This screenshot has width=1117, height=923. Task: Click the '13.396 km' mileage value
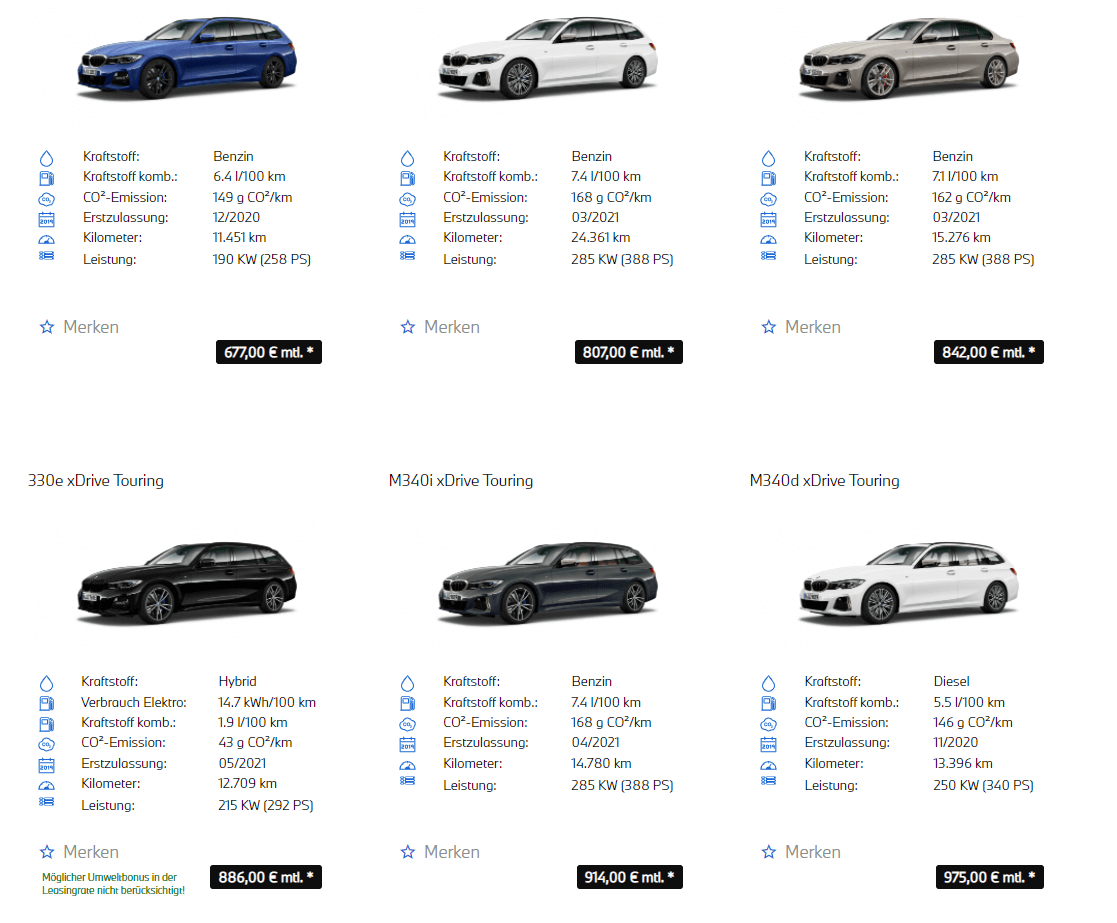pos(962,763)
